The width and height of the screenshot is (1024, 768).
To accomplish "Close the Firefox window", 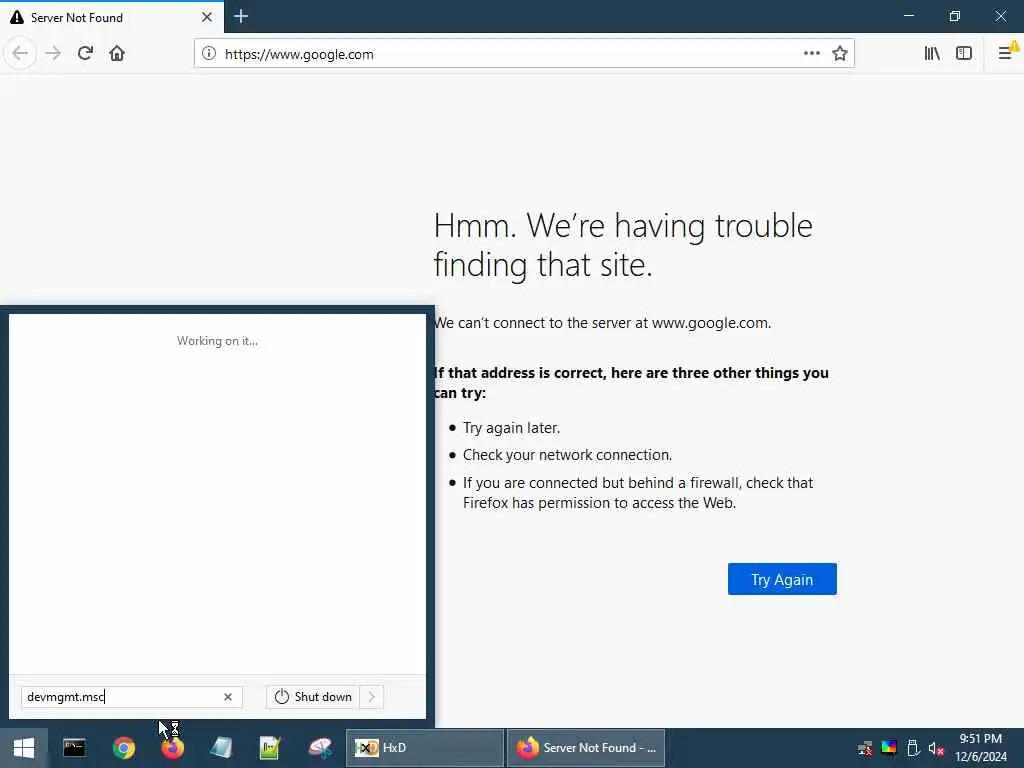I will coord(1000,16).
